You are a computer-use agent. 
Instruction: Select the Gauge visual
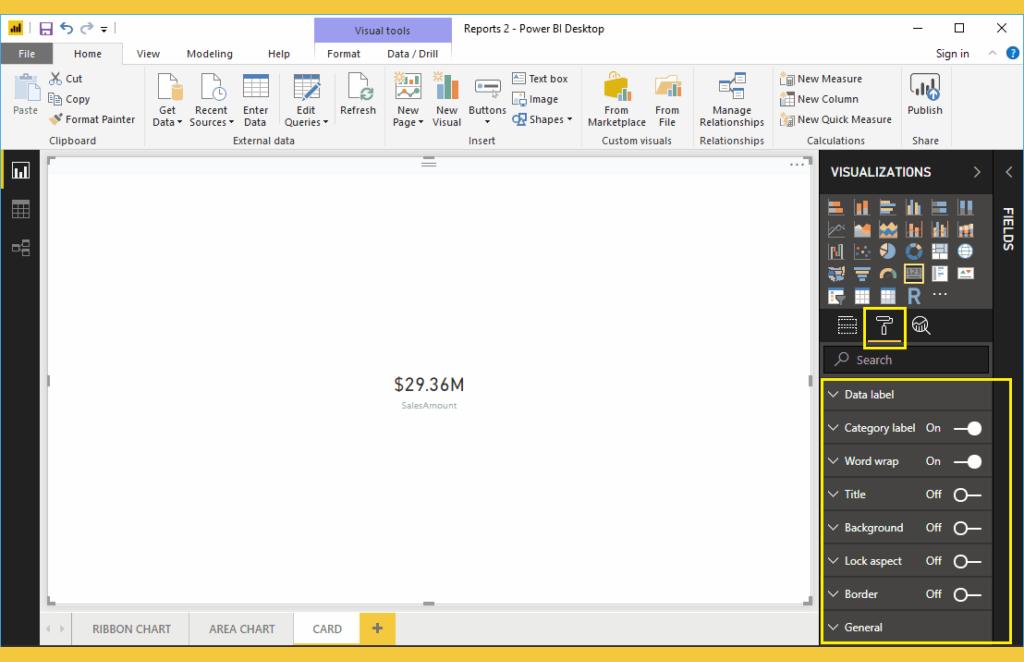(888, 274)
